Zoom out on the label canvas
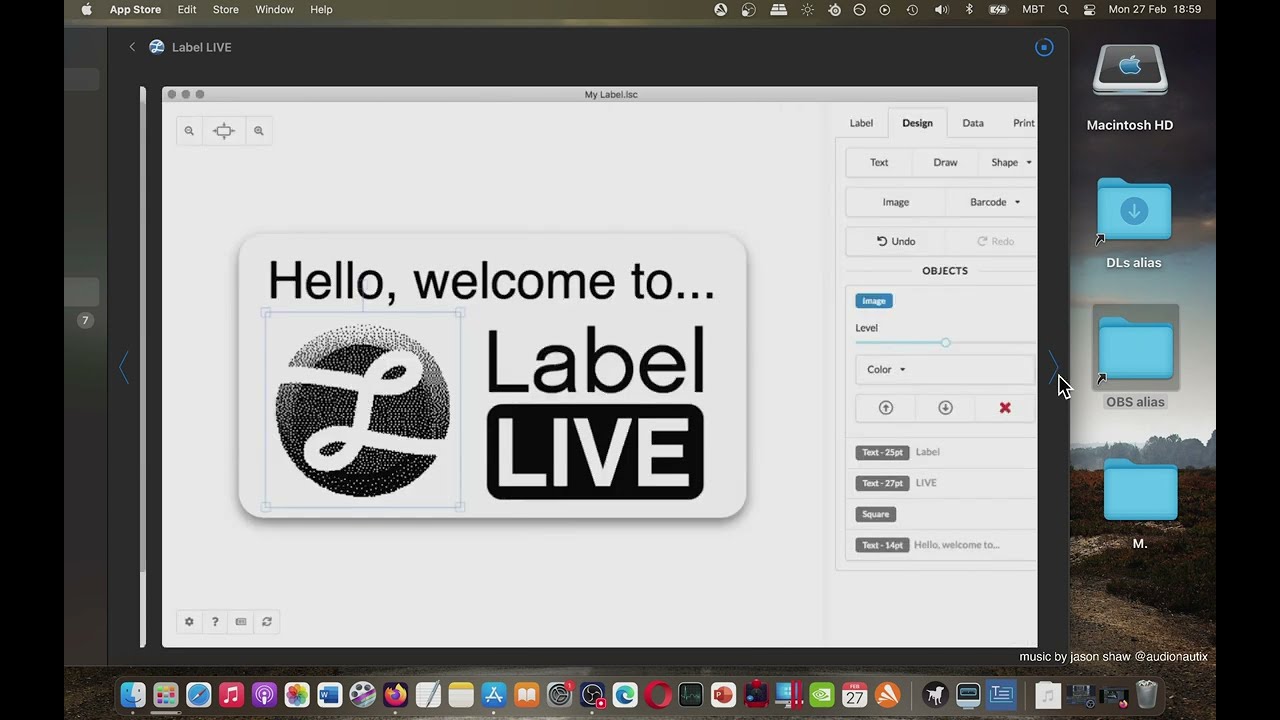 [189, 131]
